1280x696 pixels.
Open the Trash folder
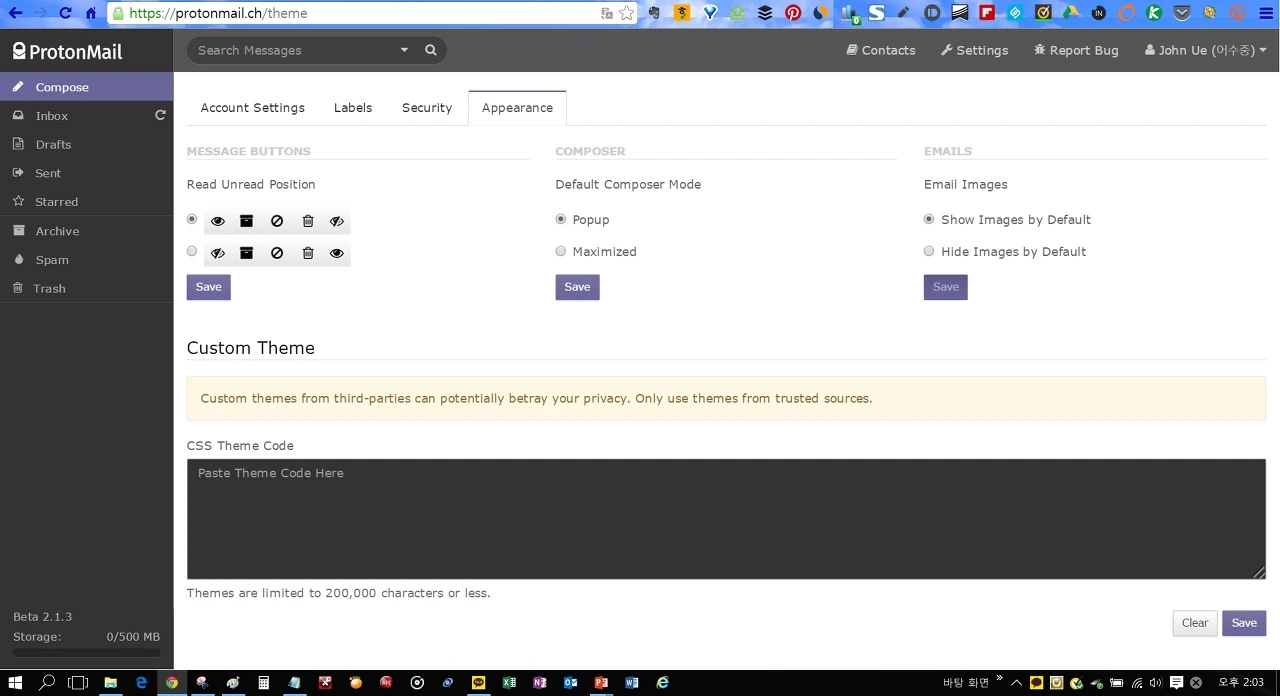[x=86, y=289]
